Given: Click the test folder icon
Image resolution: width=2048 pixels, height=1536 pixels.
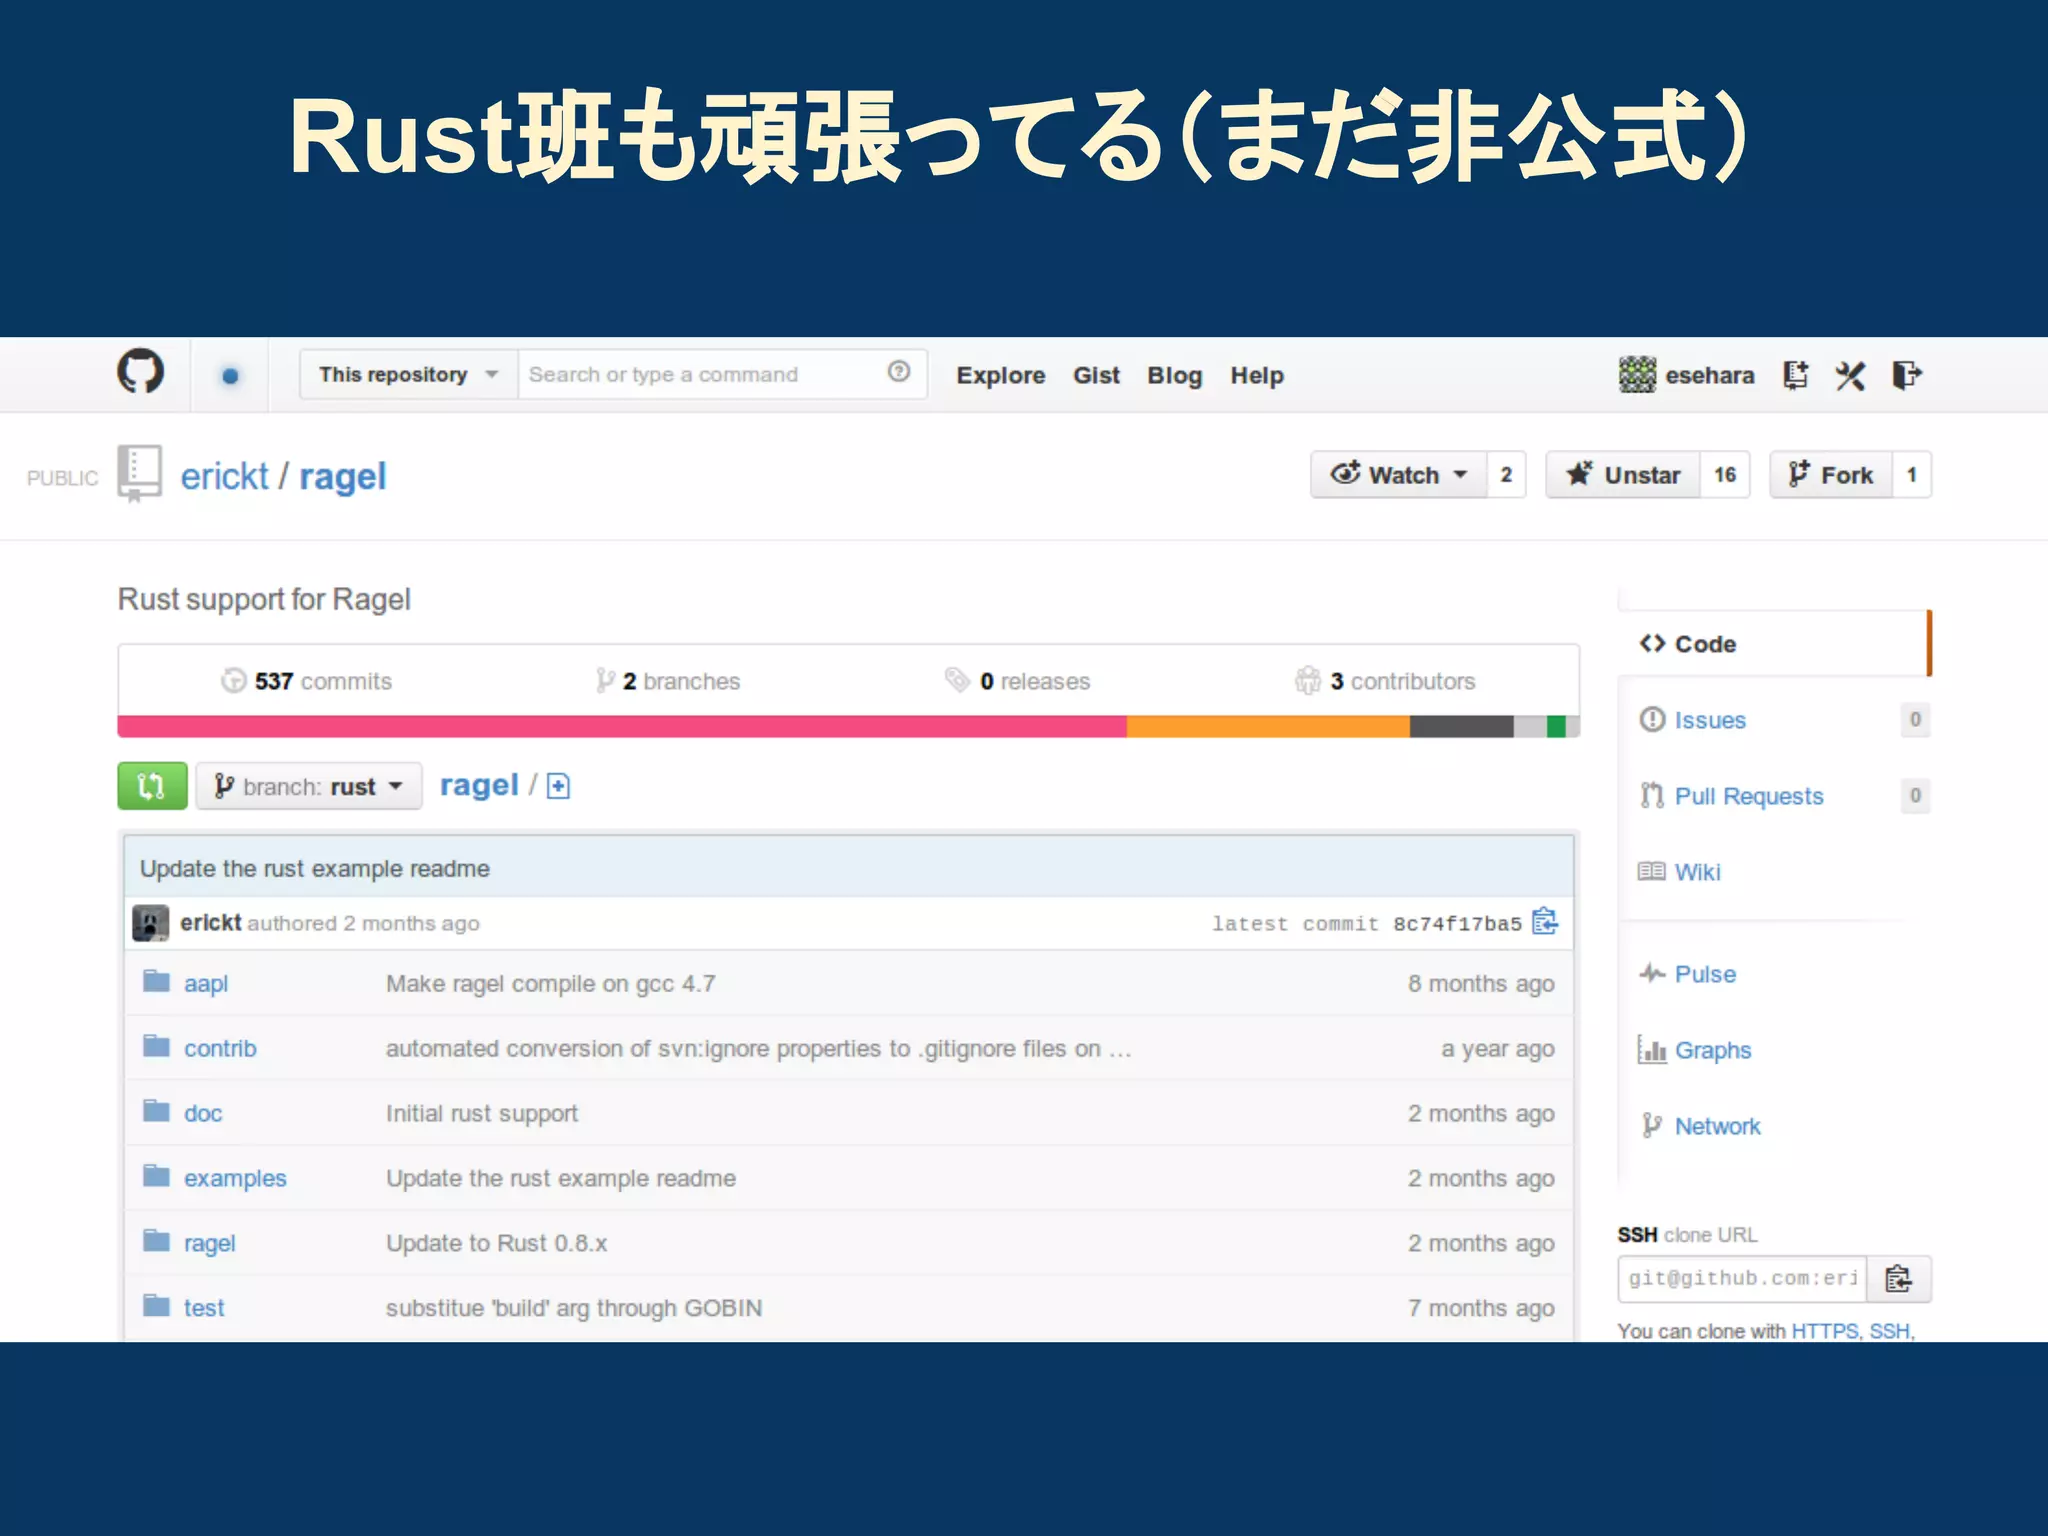Looking at the screenshot, I should [156, 1305].
